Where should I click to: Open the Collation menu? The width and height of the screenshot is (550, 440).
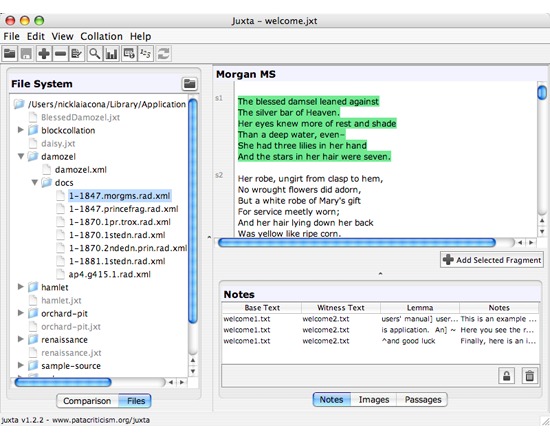click(101, 36)
